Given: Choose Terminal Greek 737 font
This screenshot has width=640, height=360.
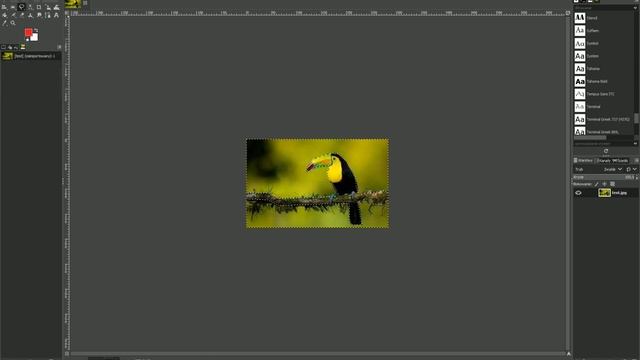Looking at the screenshot, I should pos(604,119).
